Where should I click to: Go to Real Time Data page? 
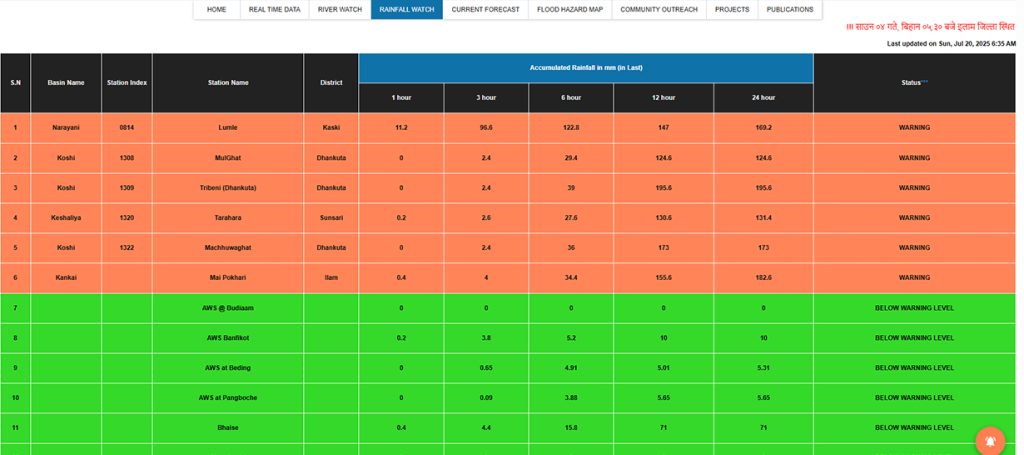point(275,9)
